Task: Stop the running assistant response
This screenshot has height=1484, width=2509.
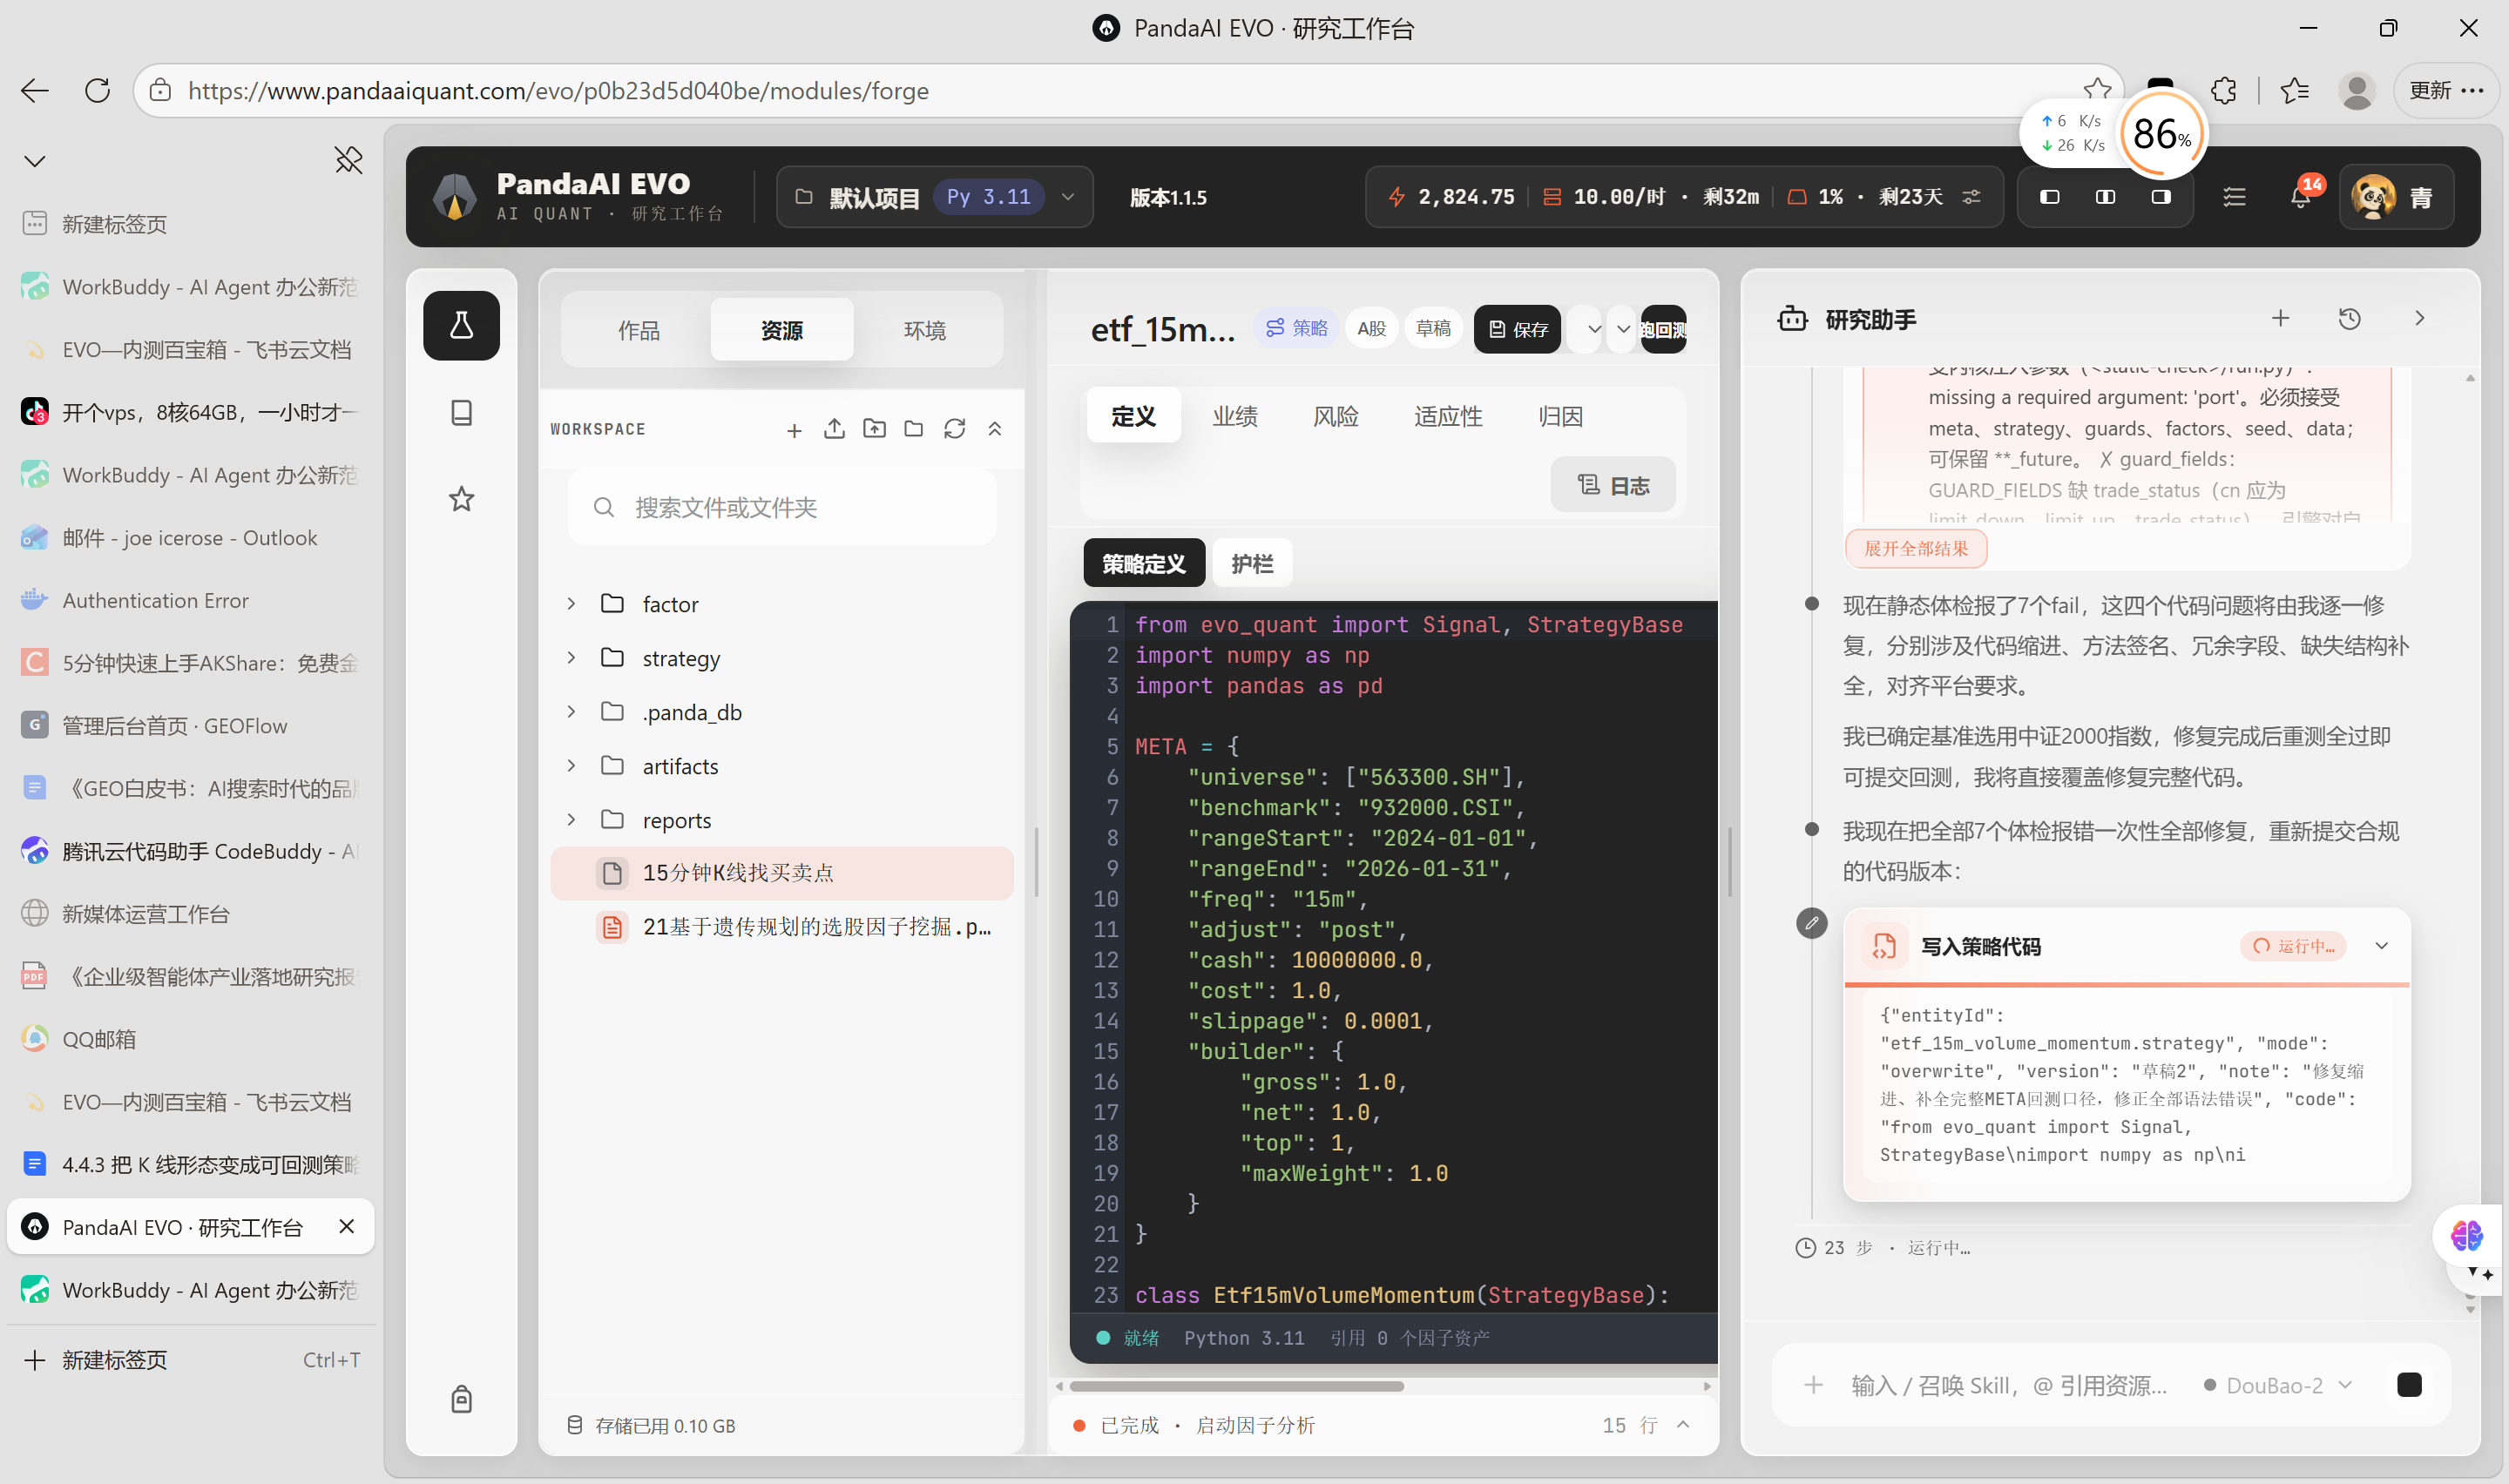Action: 2410,1385
